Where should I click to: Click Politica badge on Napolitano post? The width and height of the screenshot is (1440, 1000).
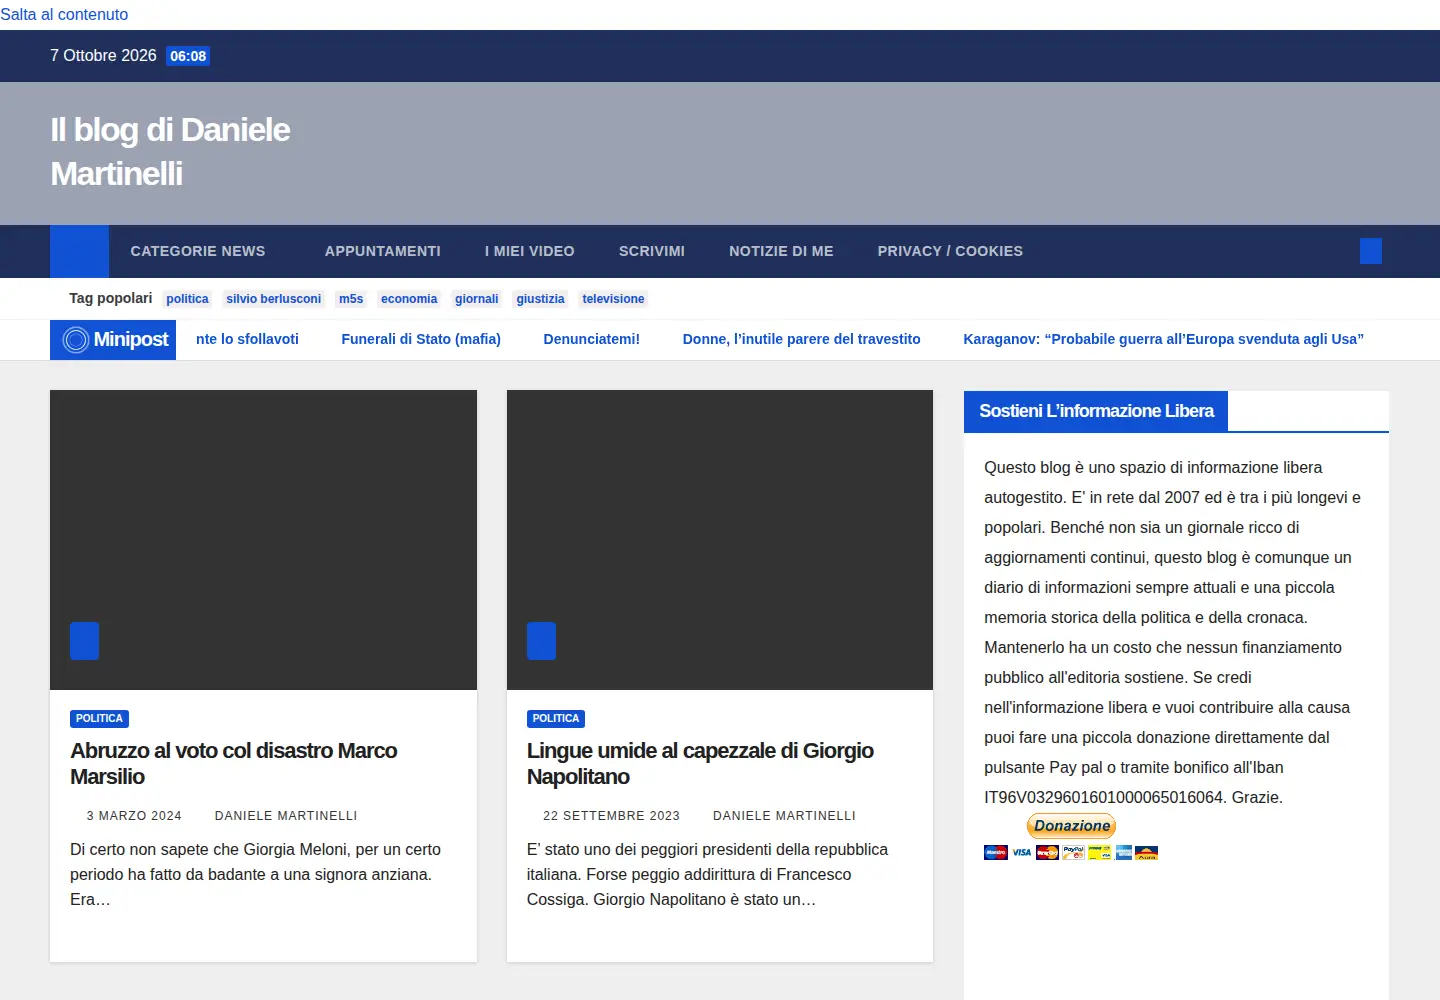click(x=556, y=719)
